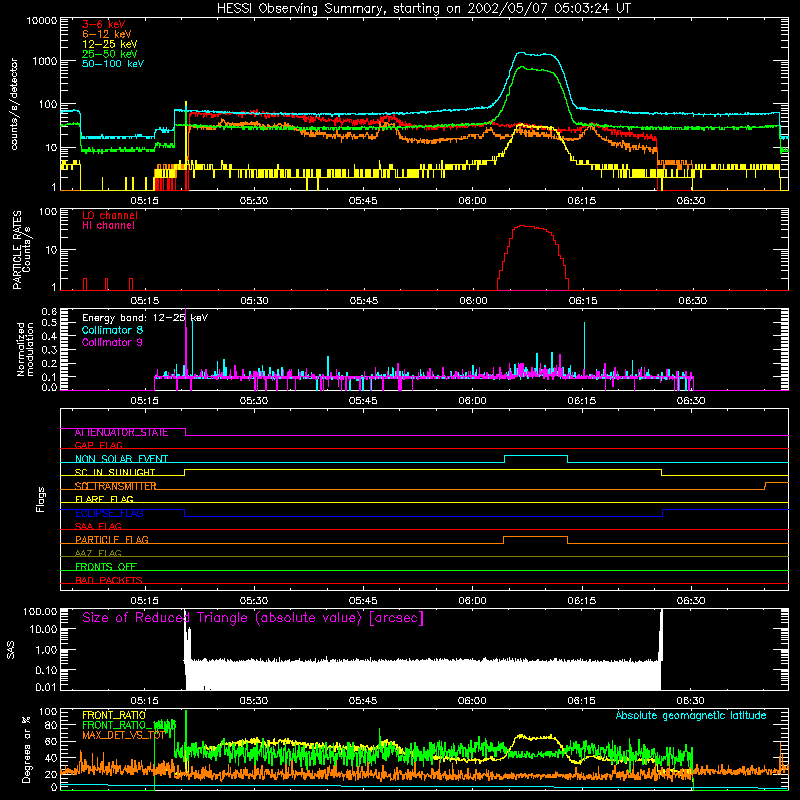Click the Energy band: 12-25 keV label
The height and width of the screenshot is (800, 800).
click(x=145, y=318)
